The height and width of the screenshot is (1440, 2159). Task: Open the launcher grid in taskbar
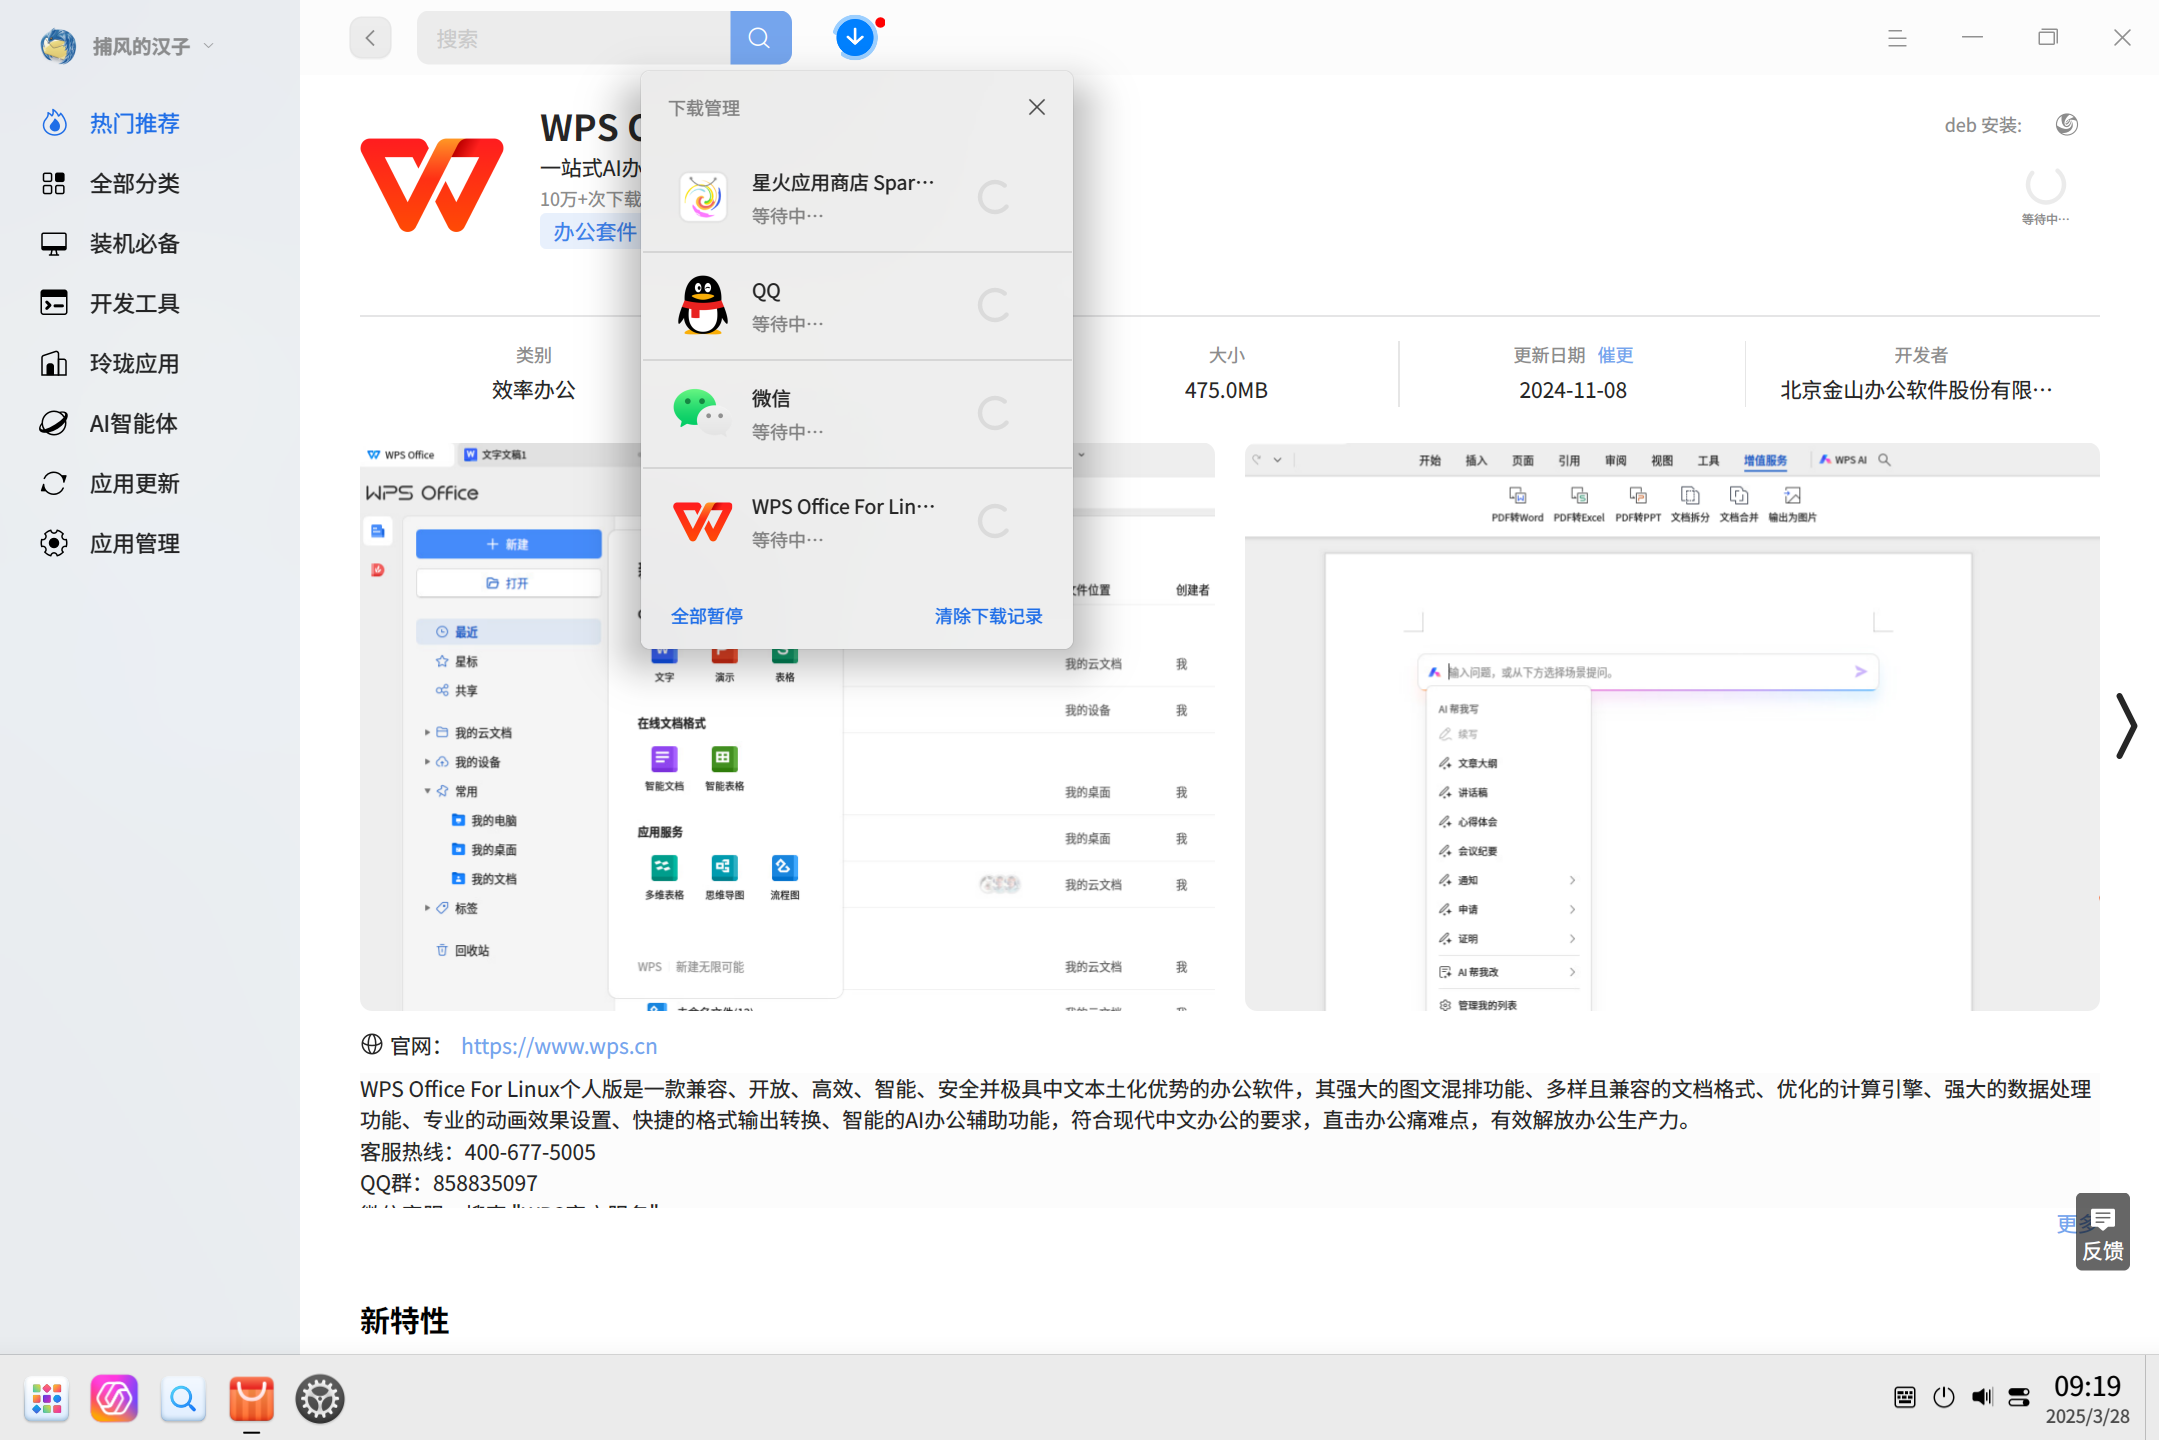pos(47,1398)
